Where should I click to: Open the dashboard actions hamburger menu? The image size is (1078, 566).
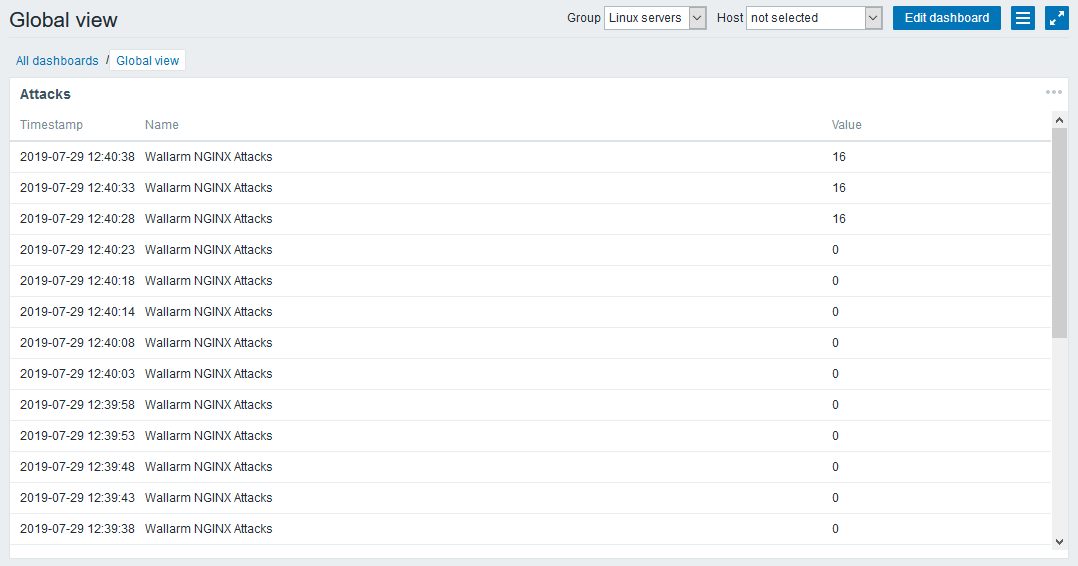pyautogui.click(x=1022, y=18)
